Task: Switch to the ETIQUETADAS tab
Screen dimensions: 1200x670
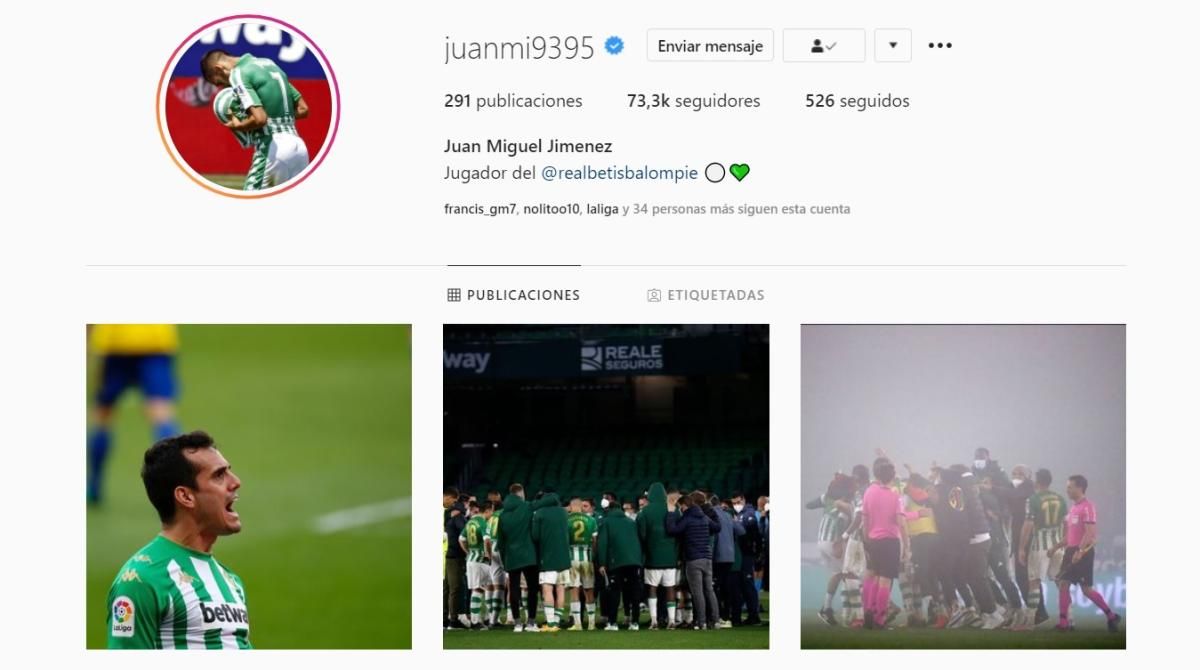Action: point(706,295)
